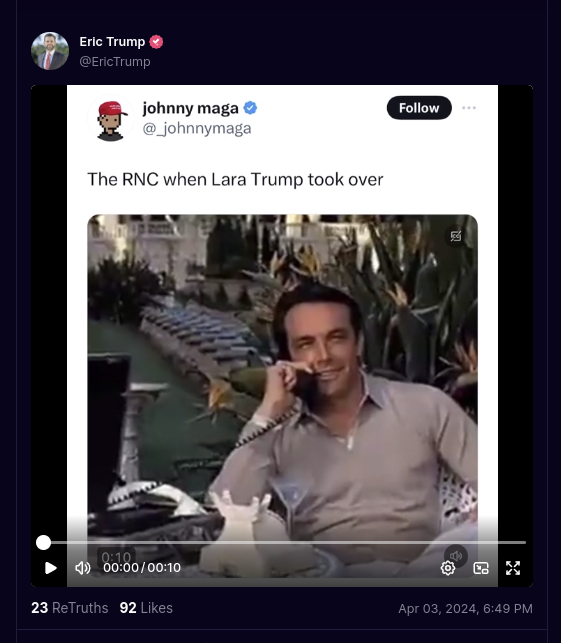Click the red verified badge next to Eric Trump
Image resolution: width=561 pixels, height=643 pixels.
click(x=156, y=42)
